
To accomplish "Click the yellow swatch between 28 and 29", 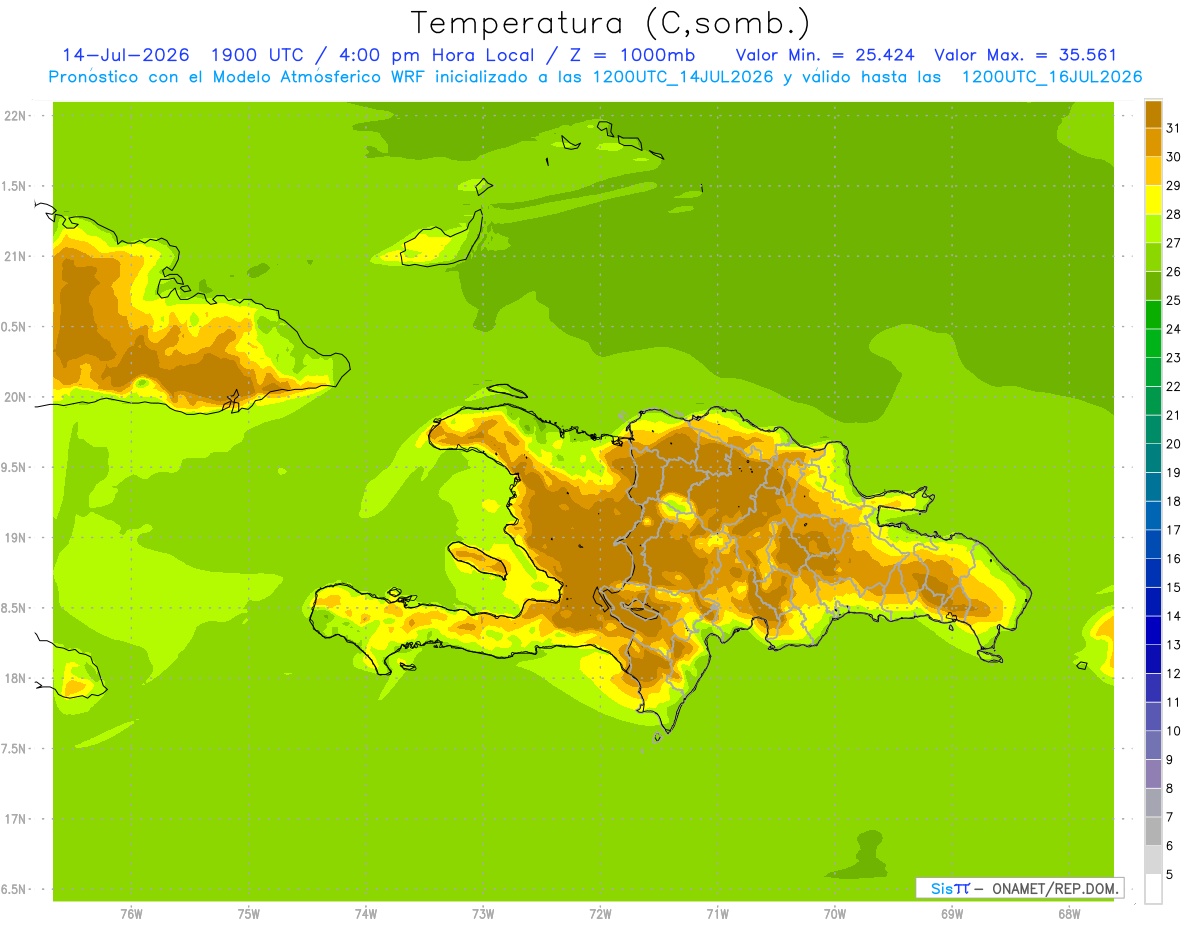I will (1153, 199).
